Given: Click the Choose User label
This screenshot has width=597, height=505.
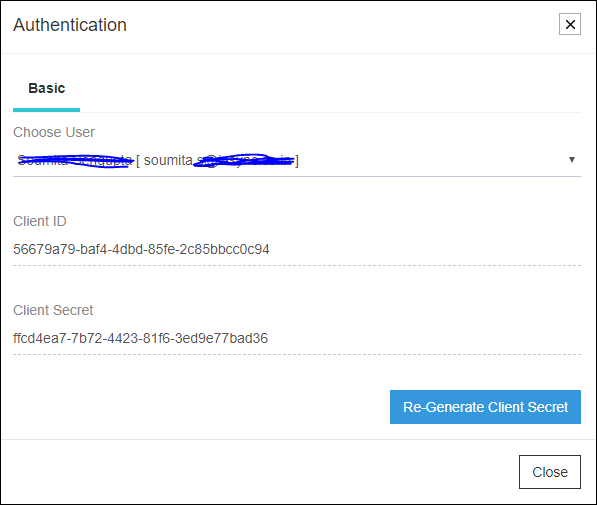Looking at the screenshot, I should [54, 132].
